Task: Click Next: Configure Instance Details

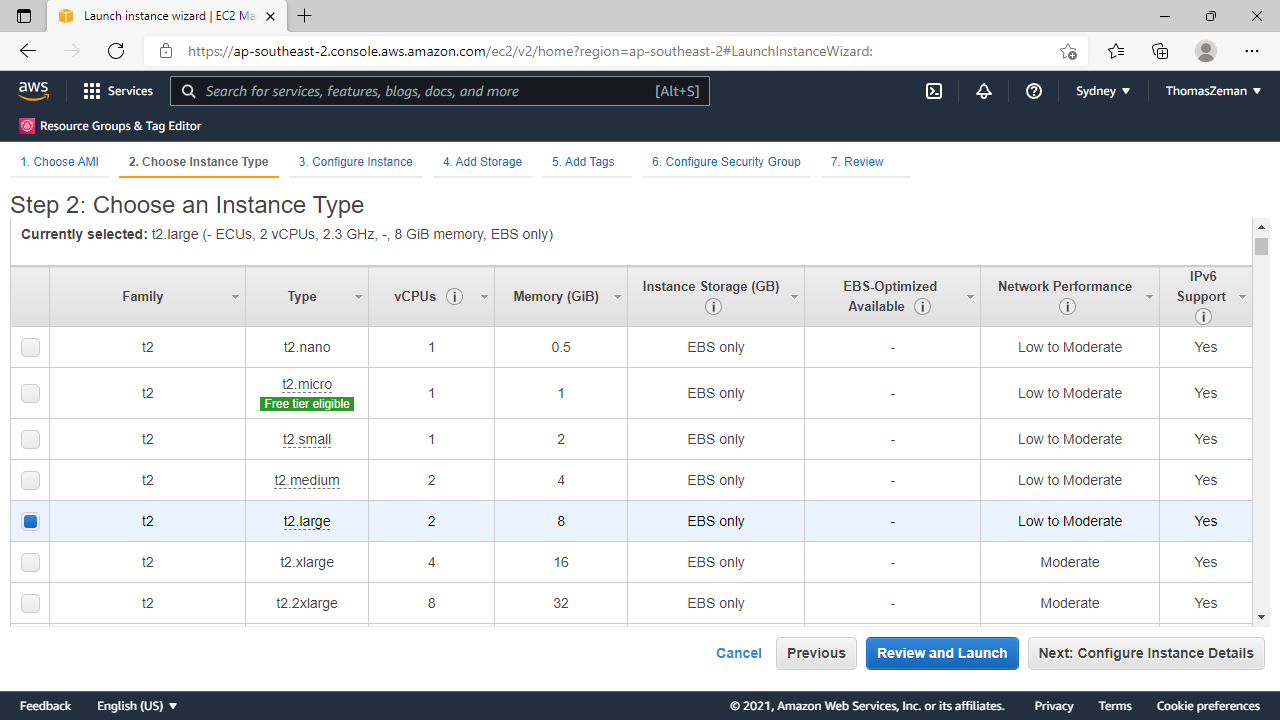Action: 1146,653
